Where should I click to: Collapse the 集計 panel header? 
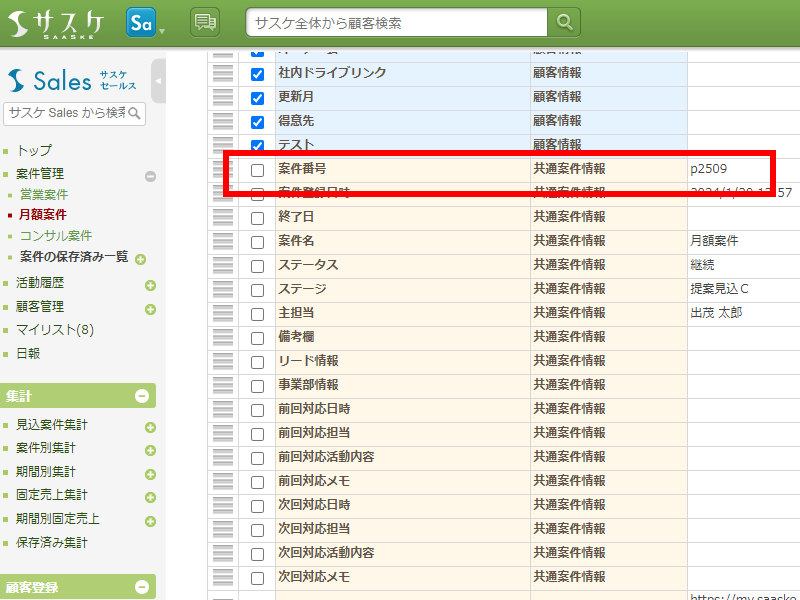142,396
